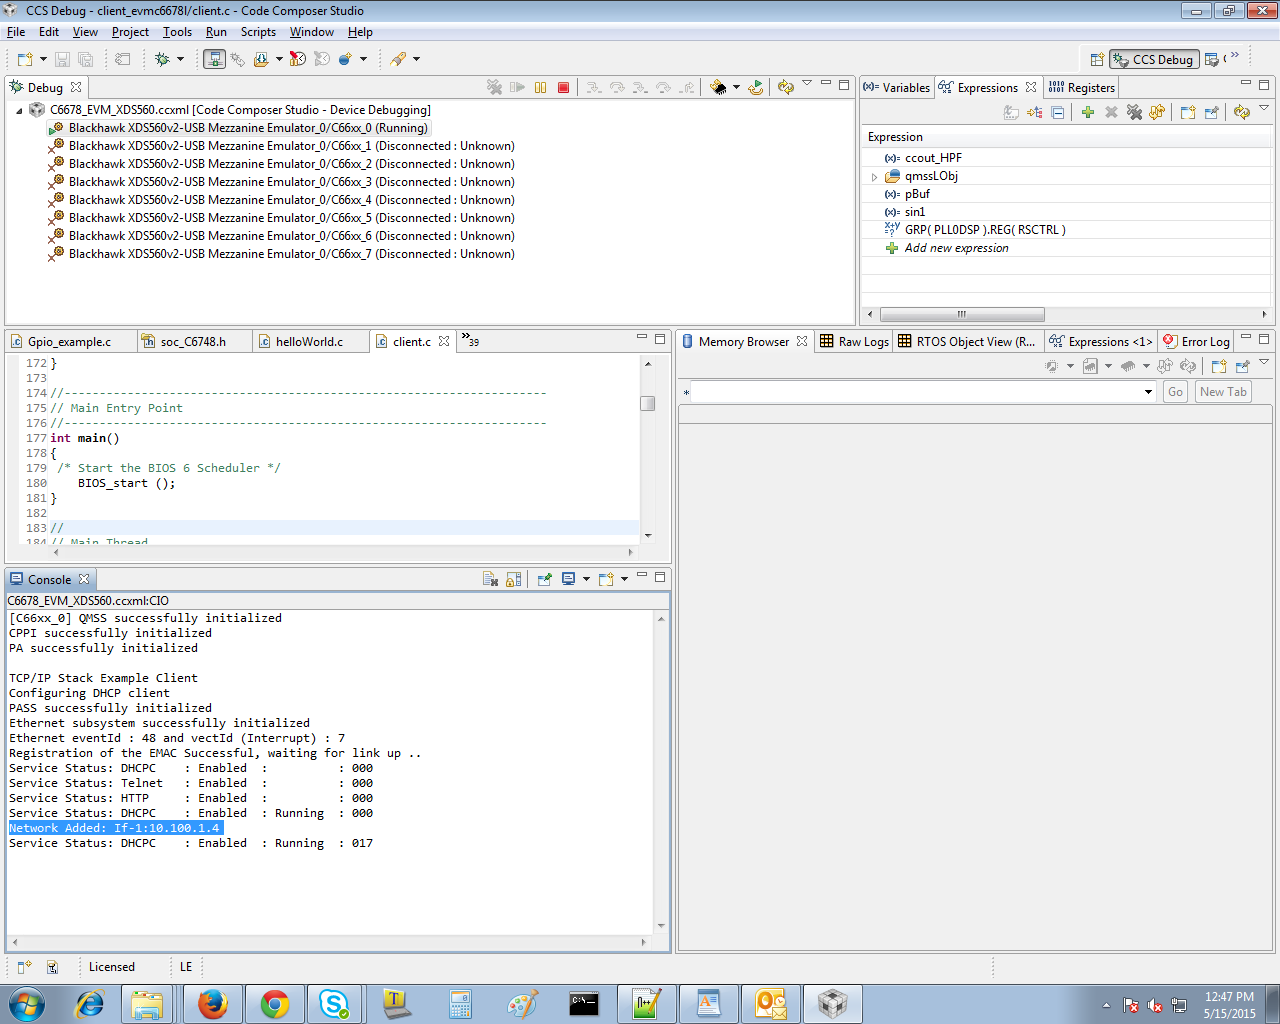
Task: Open the File menu
Action: [x=16, y=32]
